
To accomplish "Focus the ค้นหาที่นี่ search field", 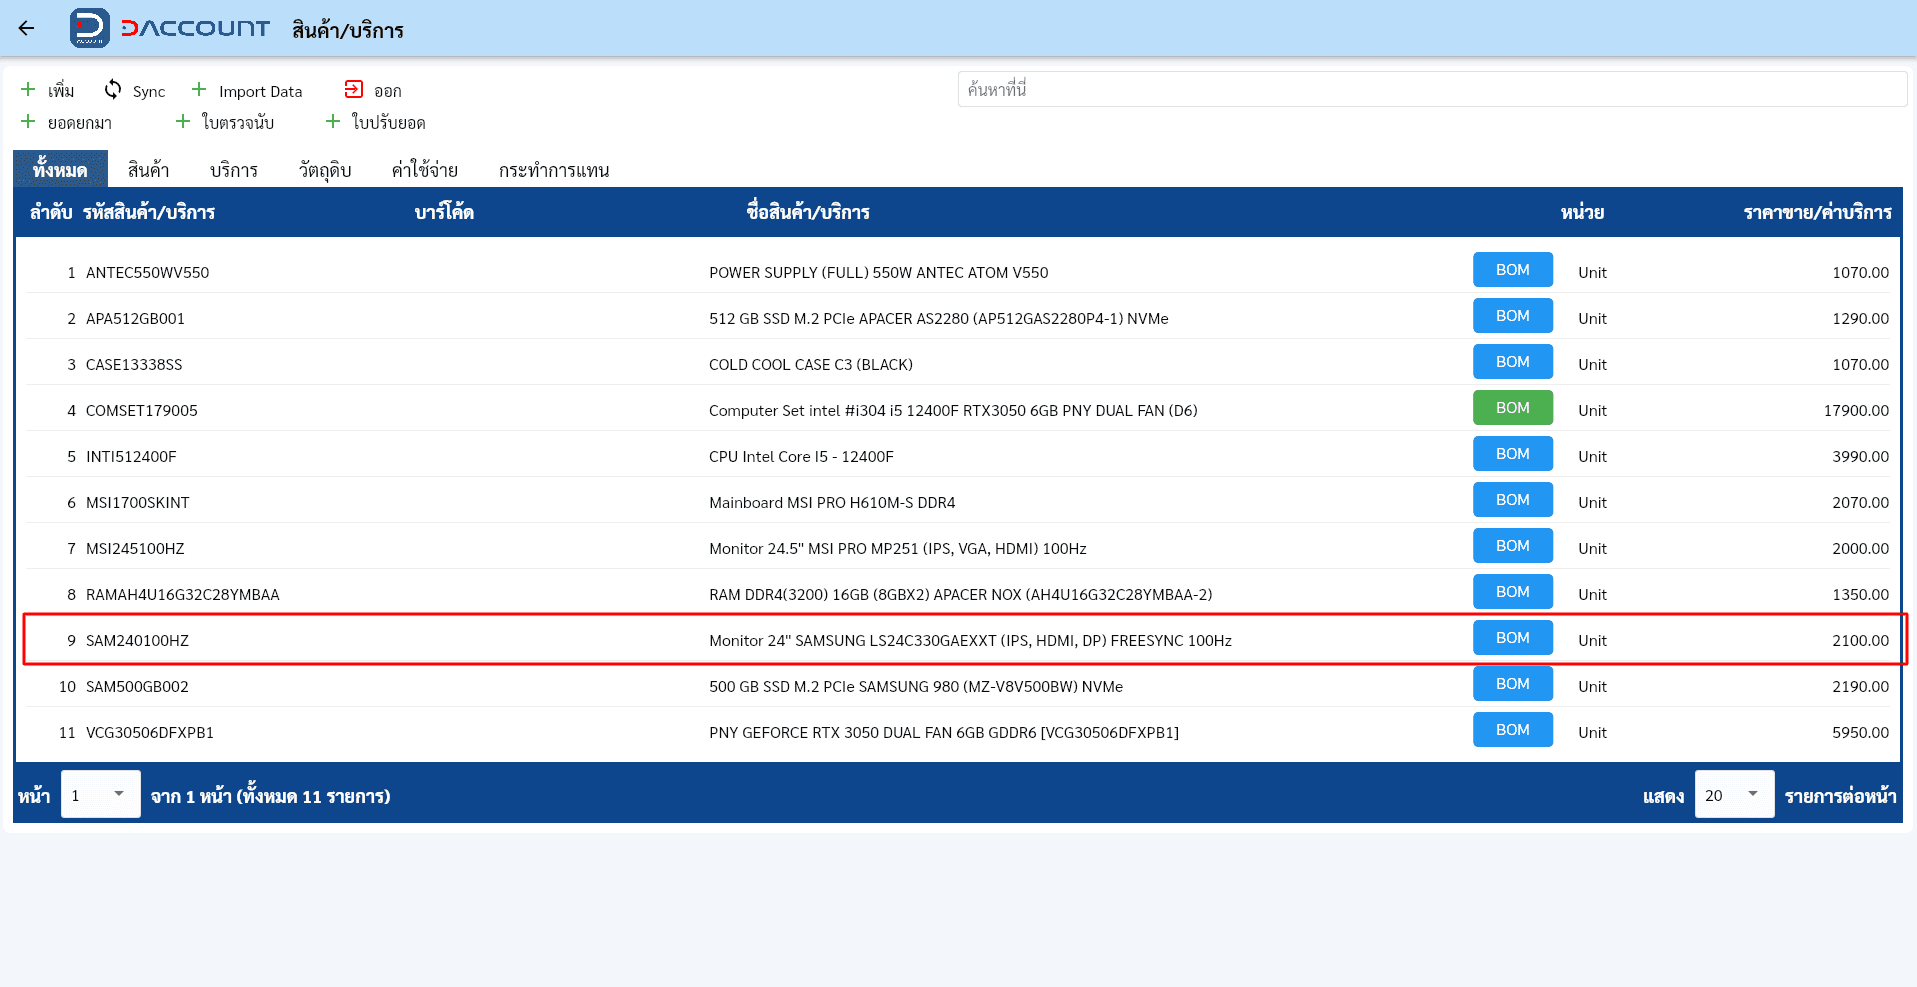I will pos(1432,89).
